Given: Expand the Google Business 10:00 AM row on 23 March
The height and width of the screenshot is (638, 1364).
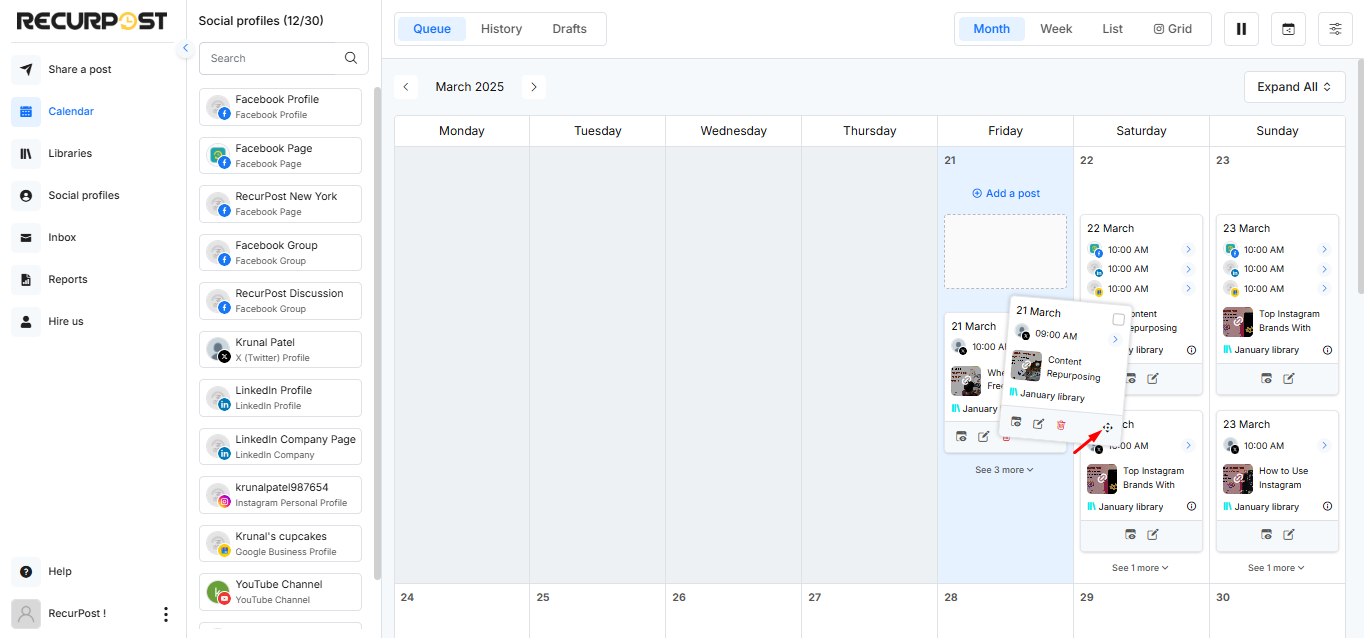Looking at the screenshot, I should pos(1324,289).
